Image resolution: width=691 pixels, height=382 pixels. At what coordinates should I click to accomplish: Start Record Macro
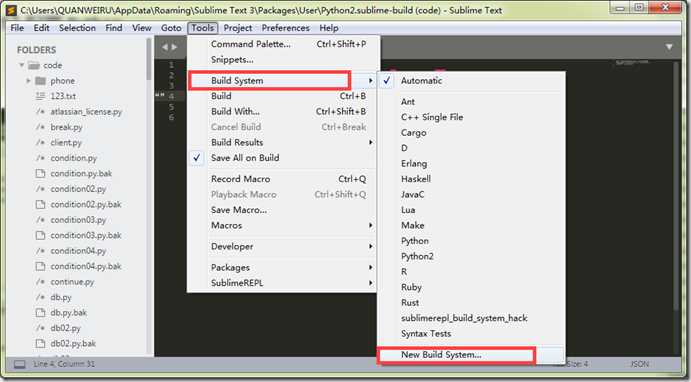coord(283,179)
